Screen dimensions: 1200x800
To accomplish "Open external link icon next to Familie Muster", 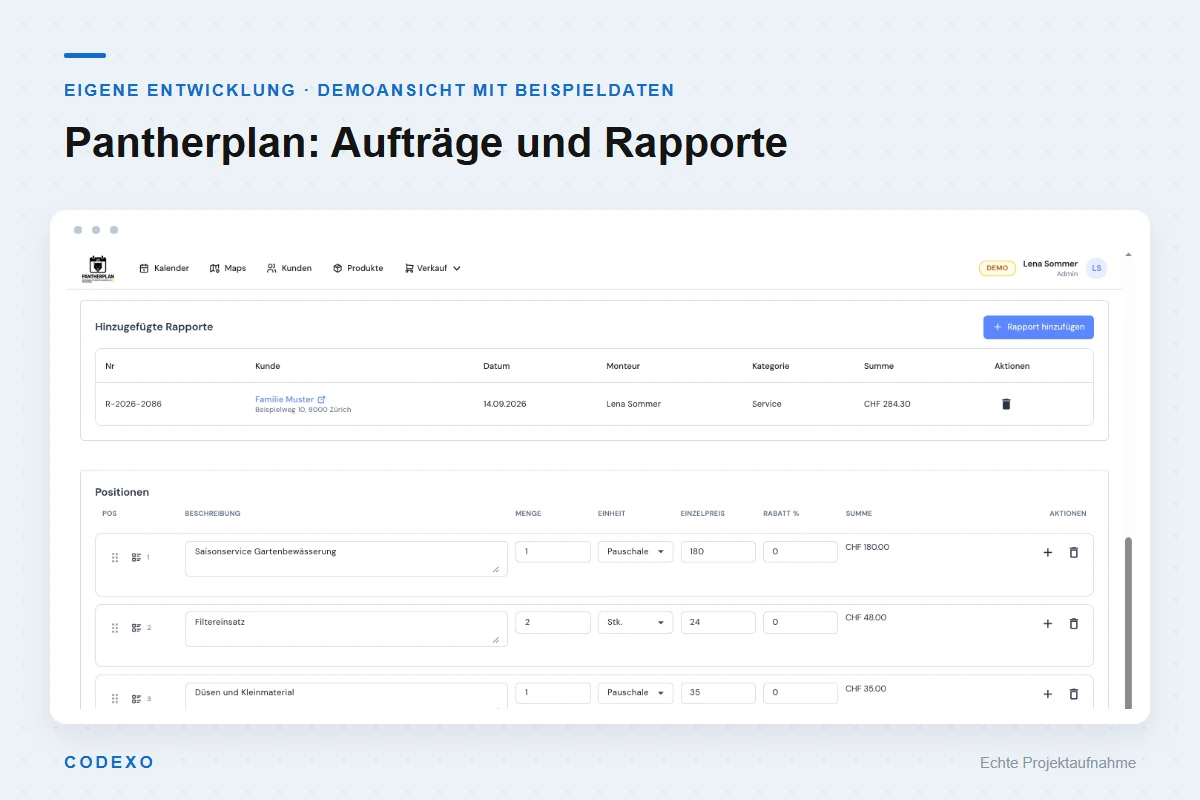I will 321,399.
